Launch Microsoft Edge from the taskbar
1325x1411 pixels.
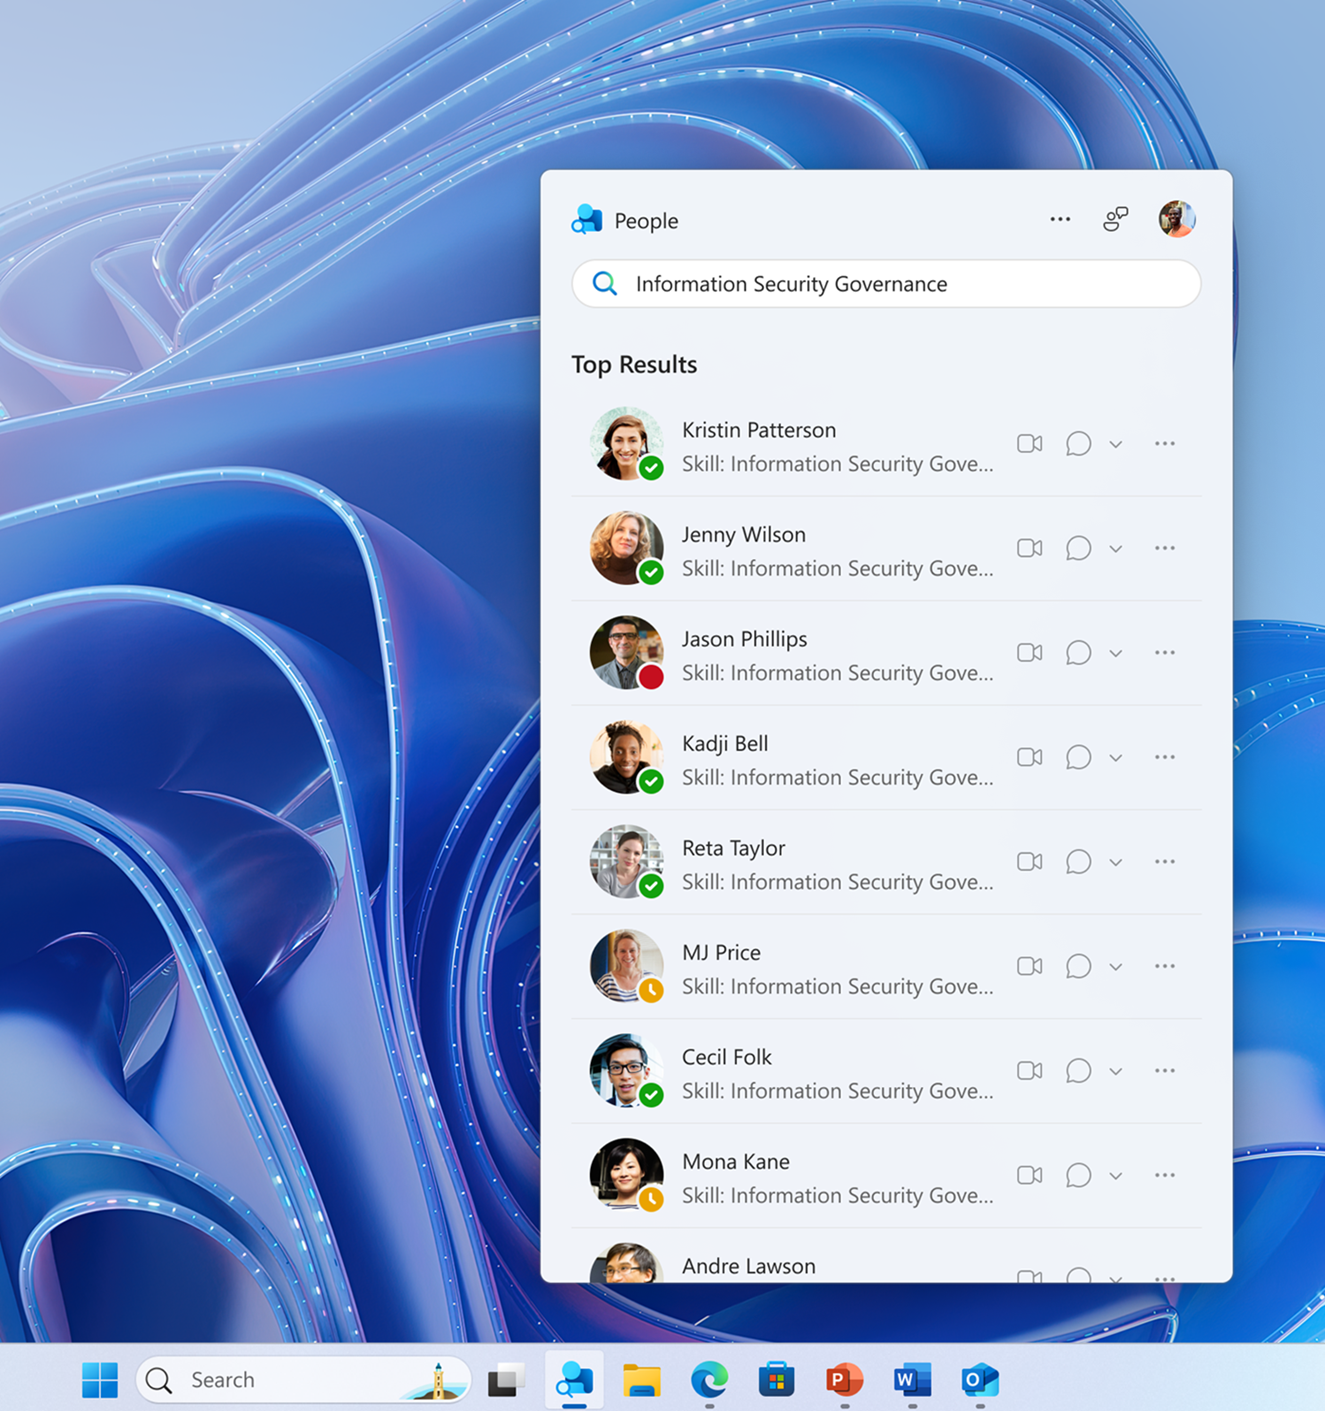[x=709, y=1380]
